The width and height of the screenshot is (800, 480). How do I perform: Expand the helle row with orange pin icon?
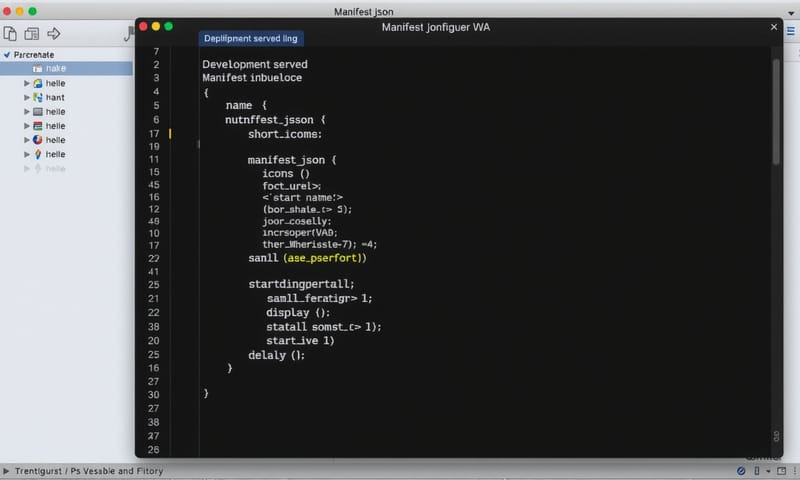coord(27,154)
